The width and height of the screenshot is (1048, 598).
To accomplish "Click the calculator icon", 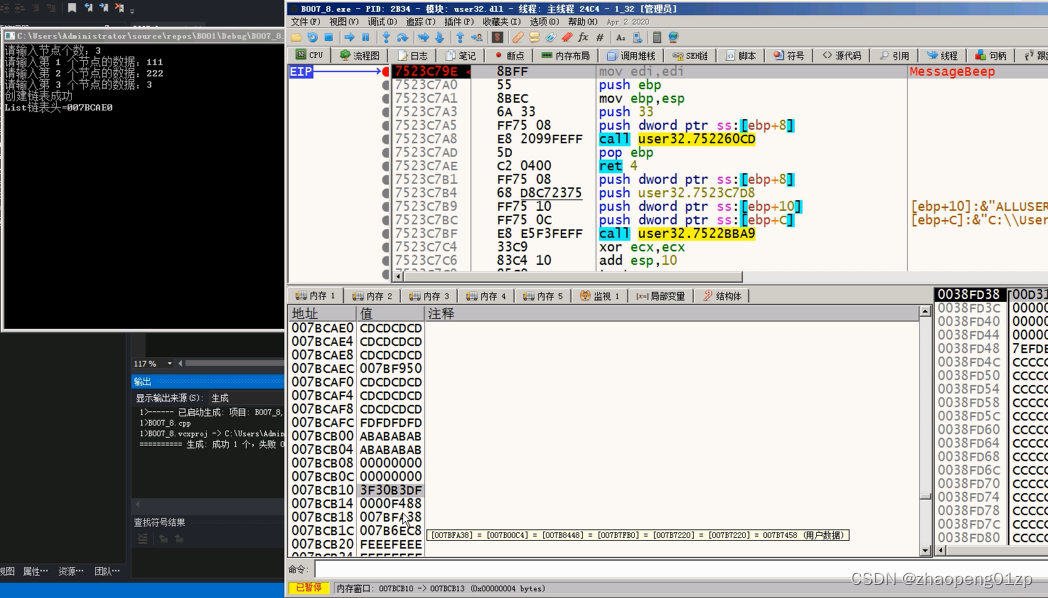I will (657, 37).
